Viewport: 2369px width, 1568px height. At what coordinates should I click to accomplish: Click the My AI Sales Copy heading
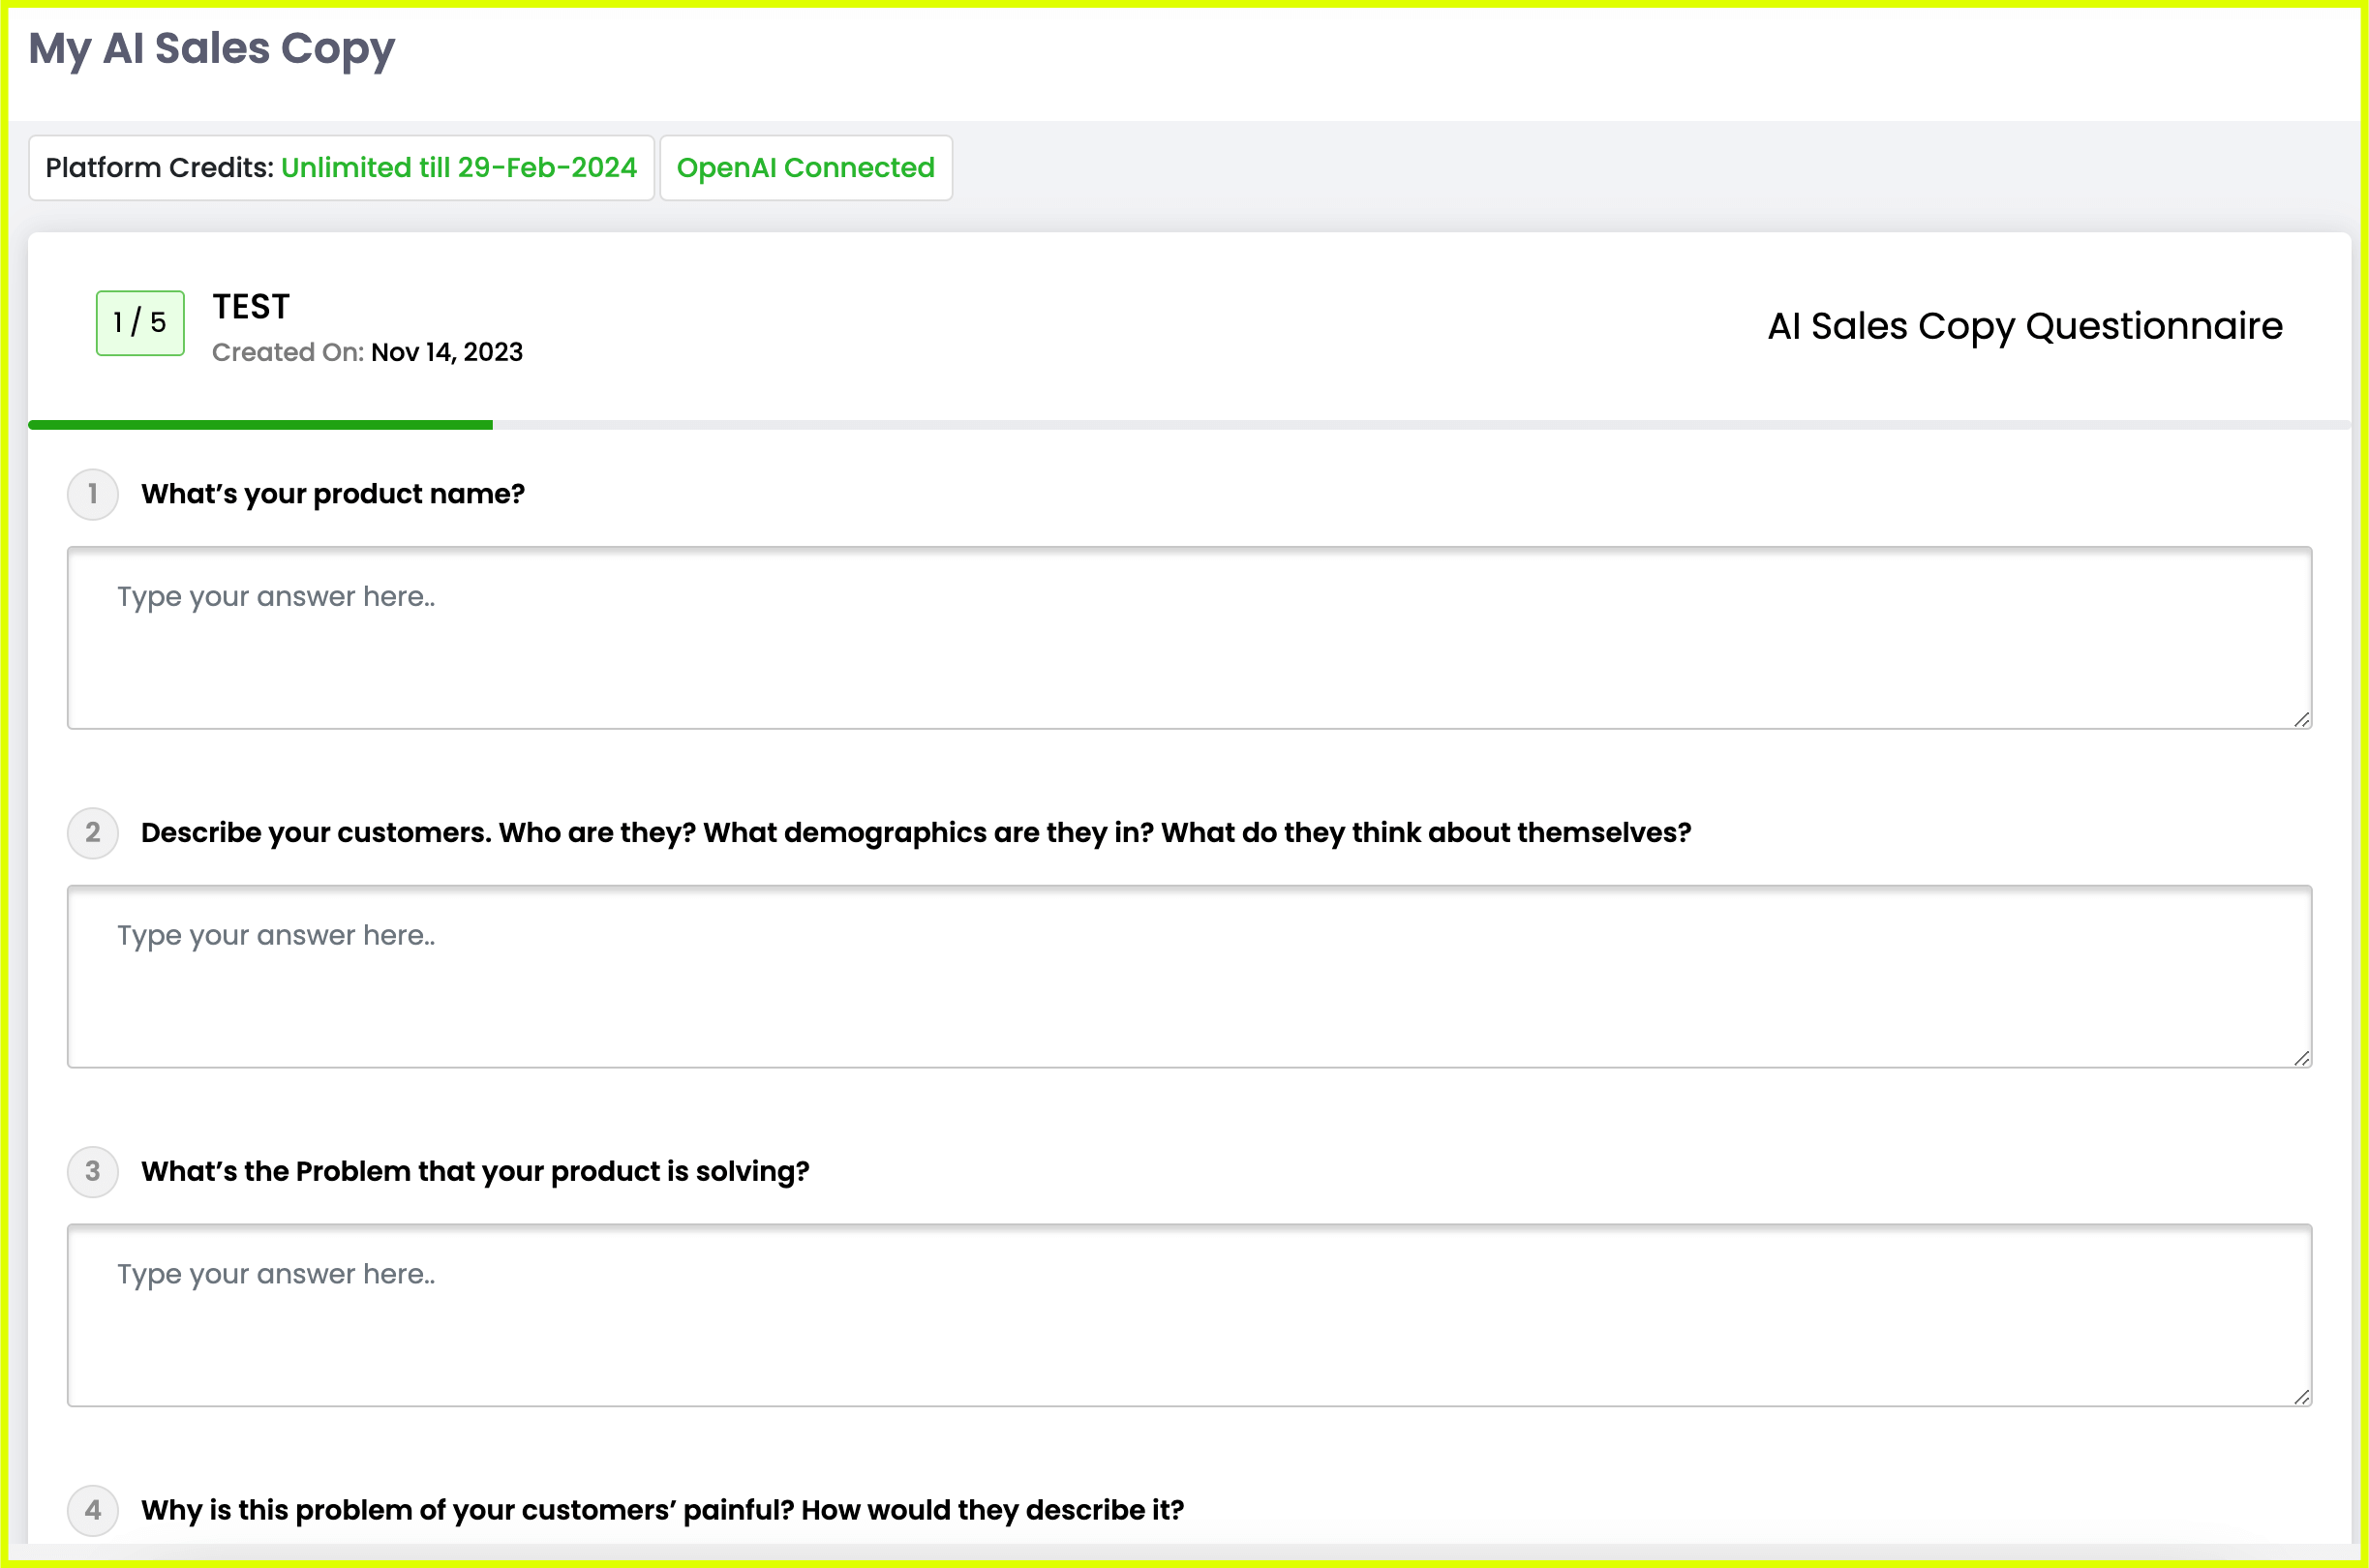point(212,48)
